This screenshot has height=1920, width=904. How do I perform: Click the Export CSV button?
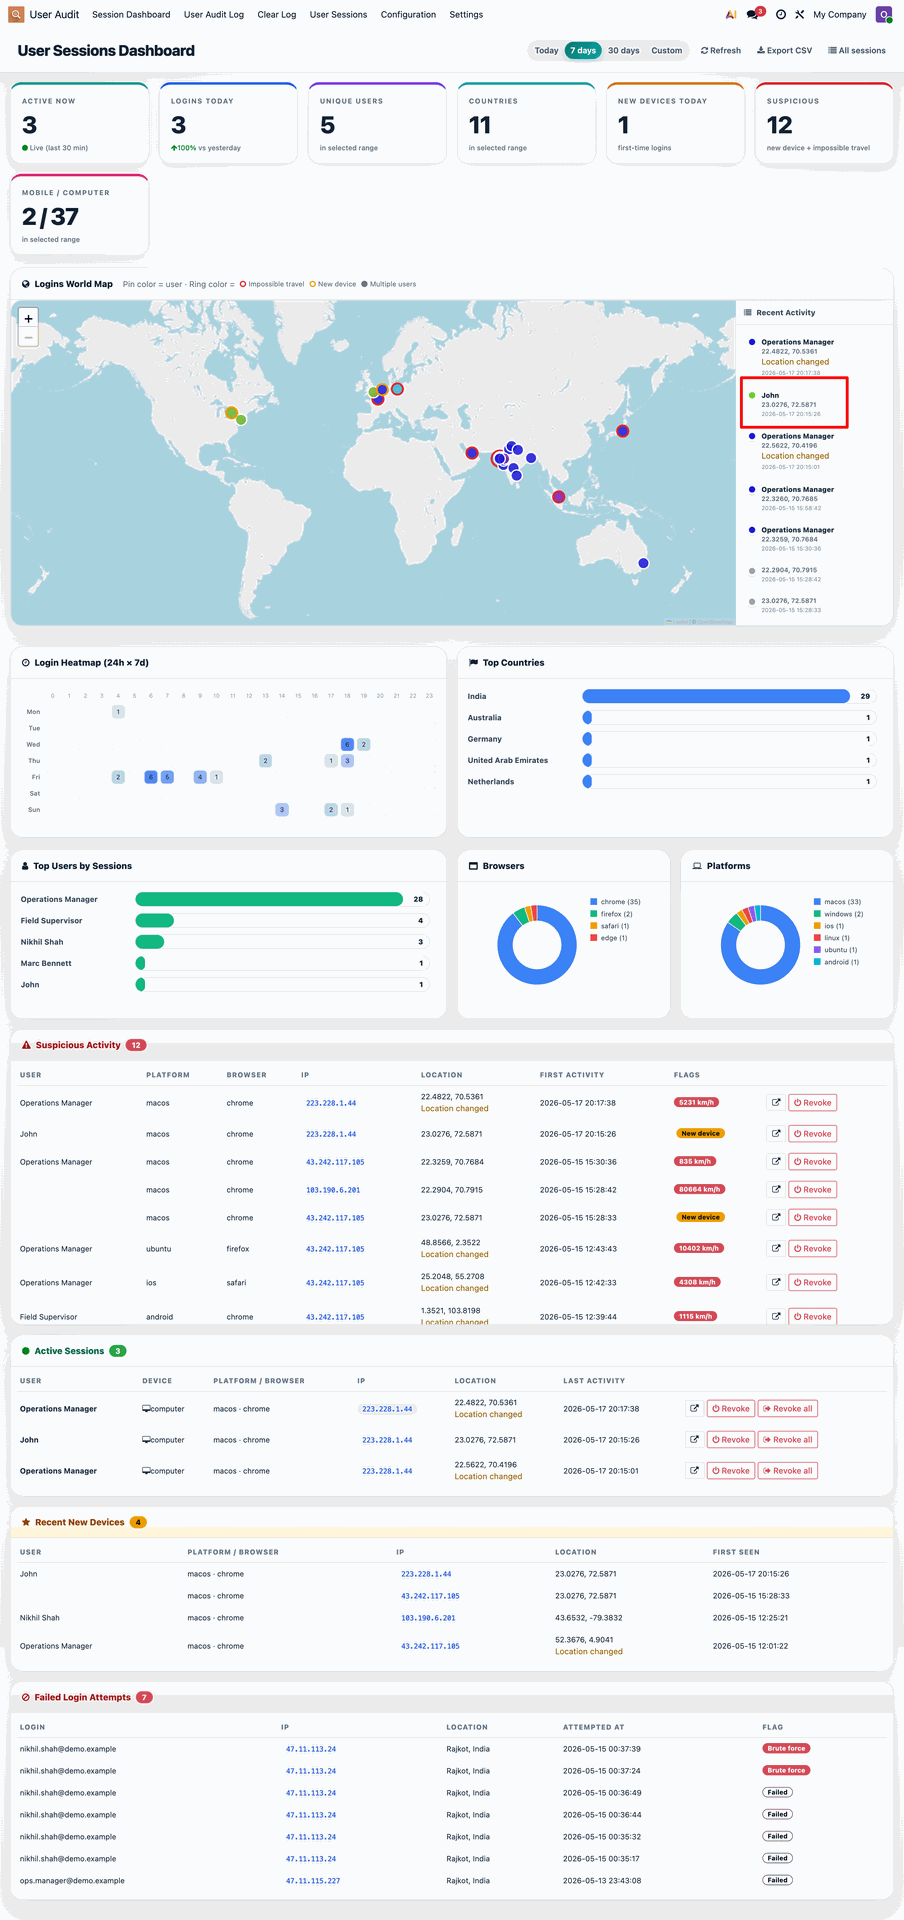pyautogui.click(x=784, y=50)
